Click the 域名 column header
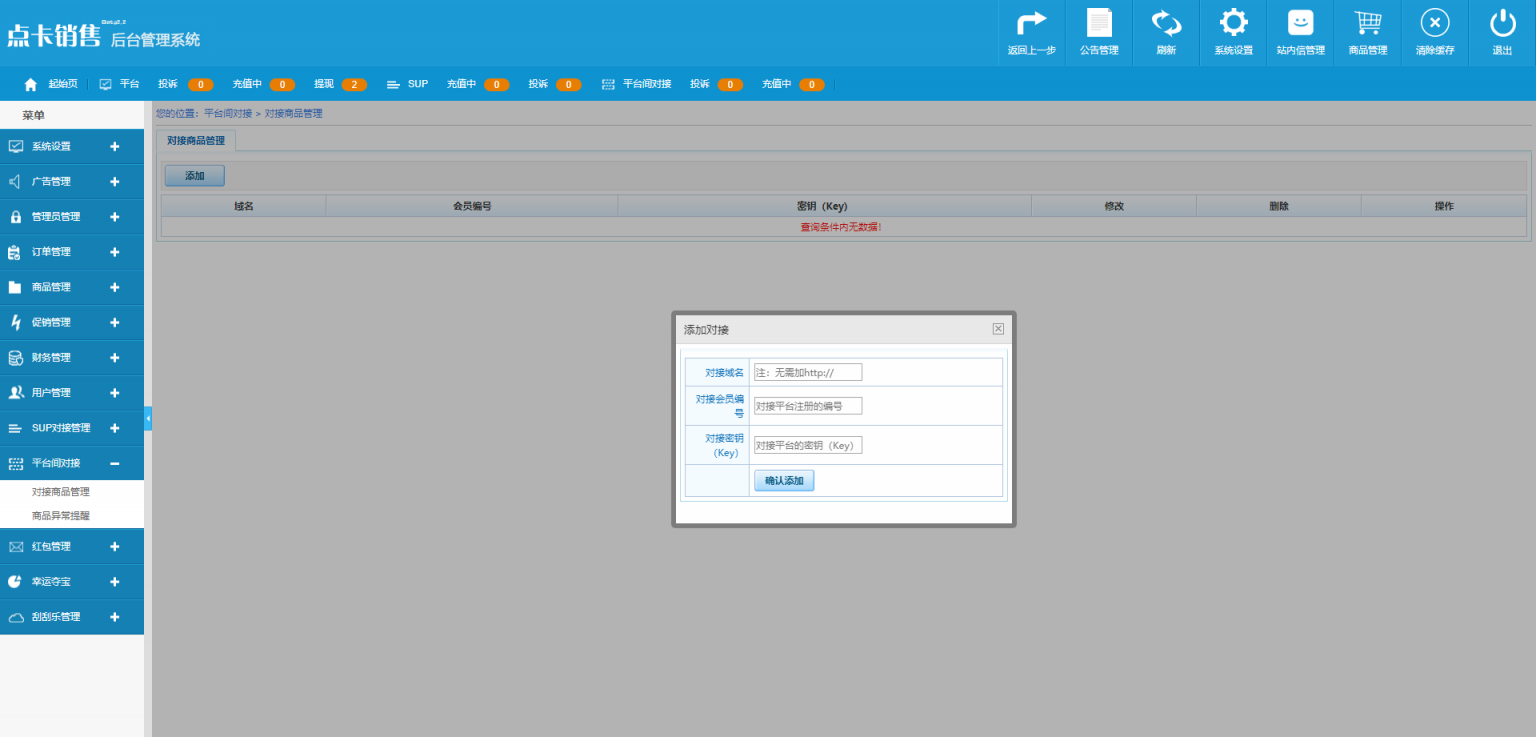 [244, 206]
